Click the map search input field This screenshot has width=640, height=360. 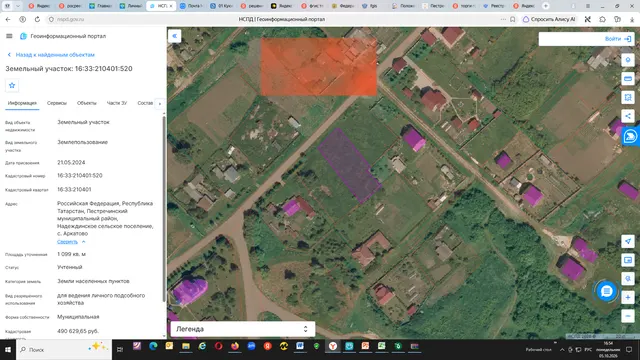click(571, 39)
